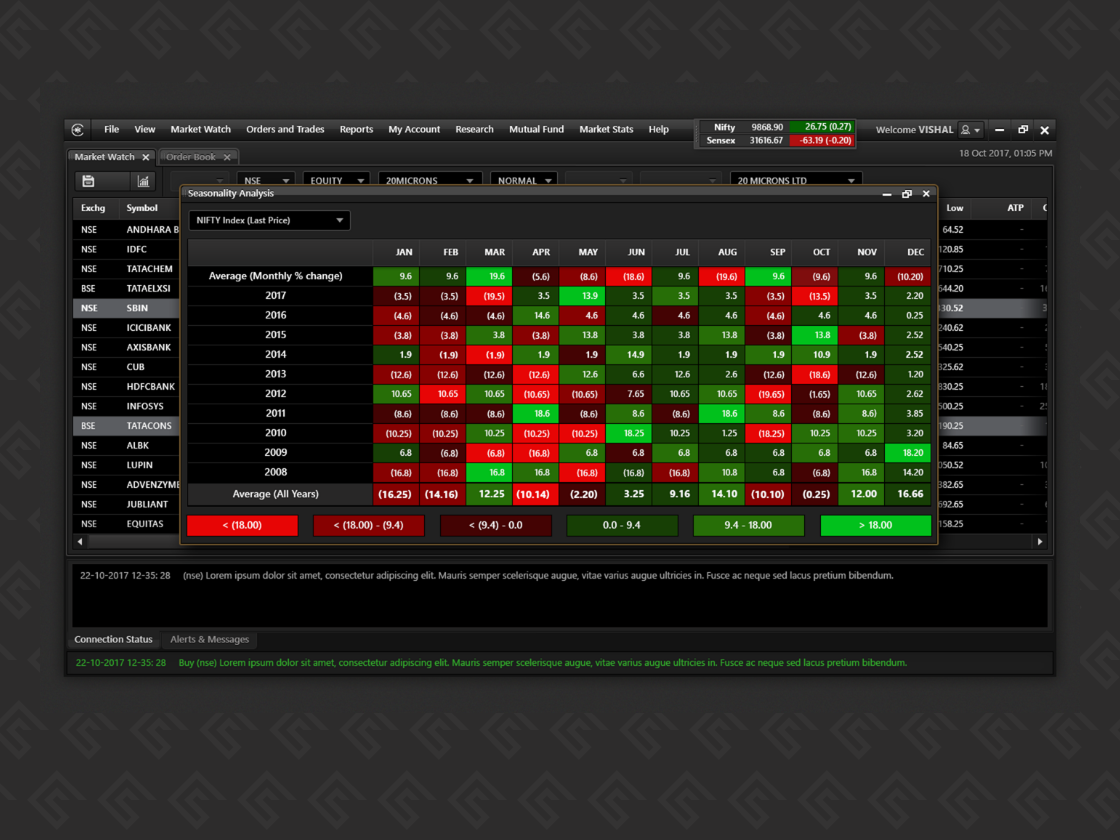Close the Order Book tab

click(227, 157)
